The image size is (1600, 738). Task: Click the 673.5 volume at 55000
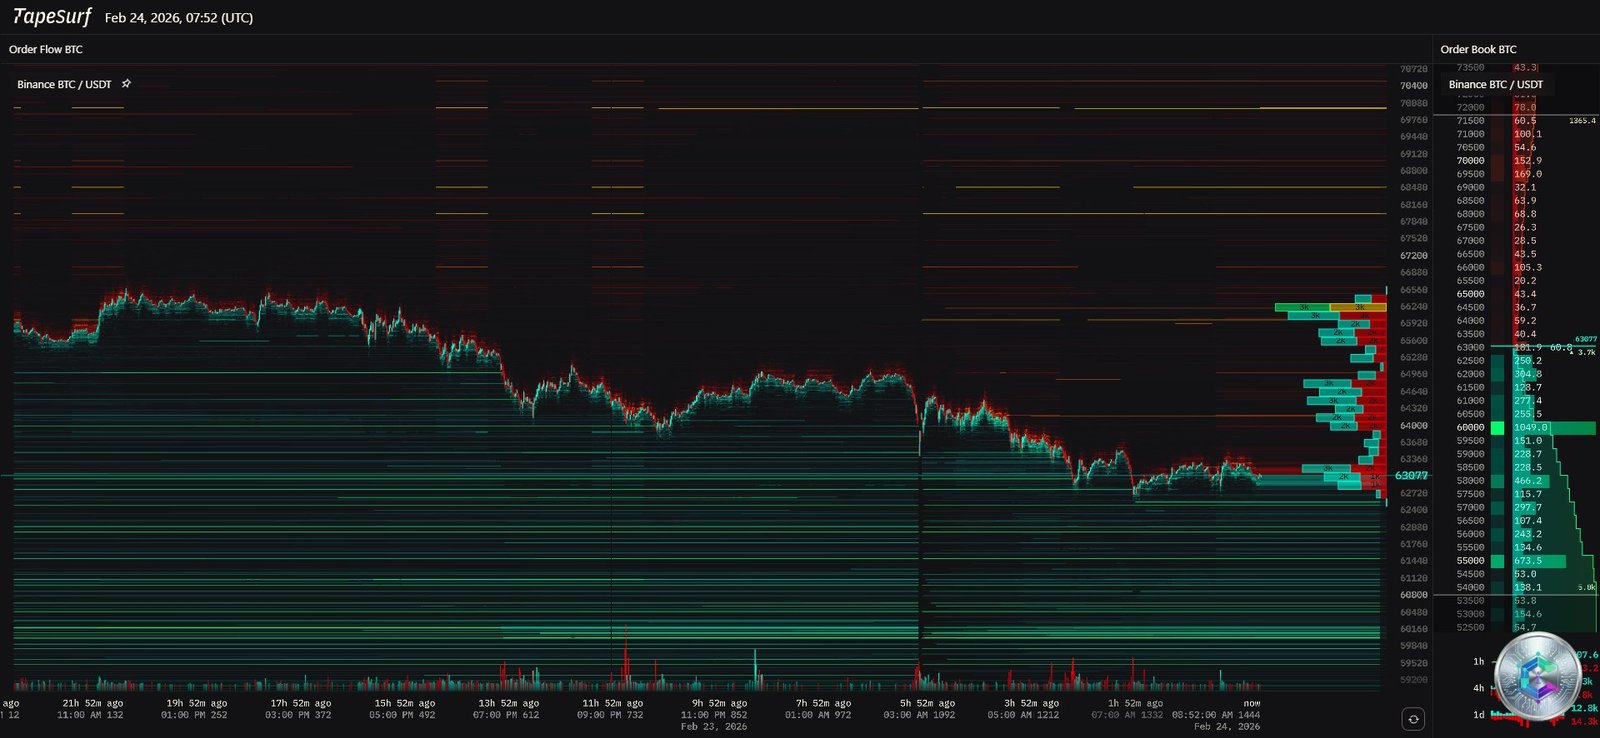coord(1527,561)
